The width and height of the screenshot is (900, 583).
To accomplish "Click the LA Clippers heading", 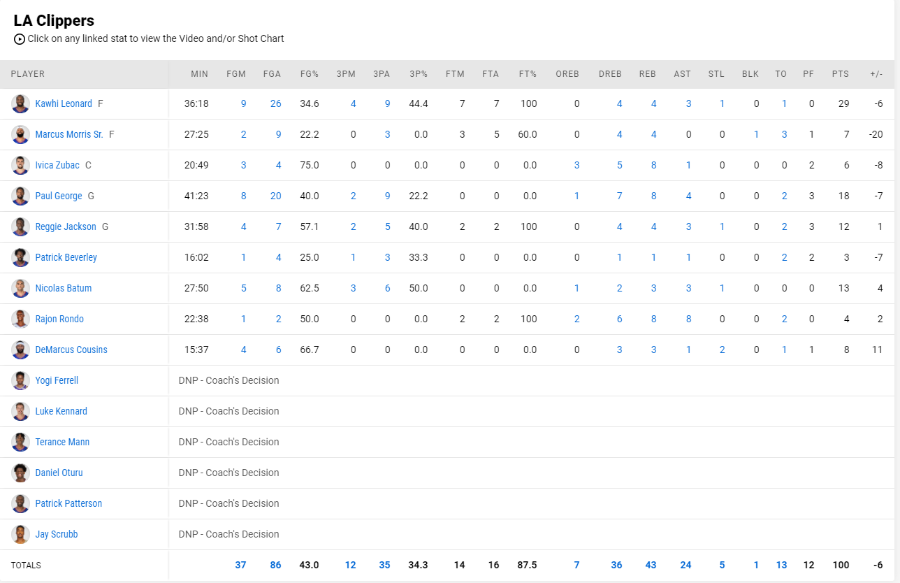I will click(54, 21).
